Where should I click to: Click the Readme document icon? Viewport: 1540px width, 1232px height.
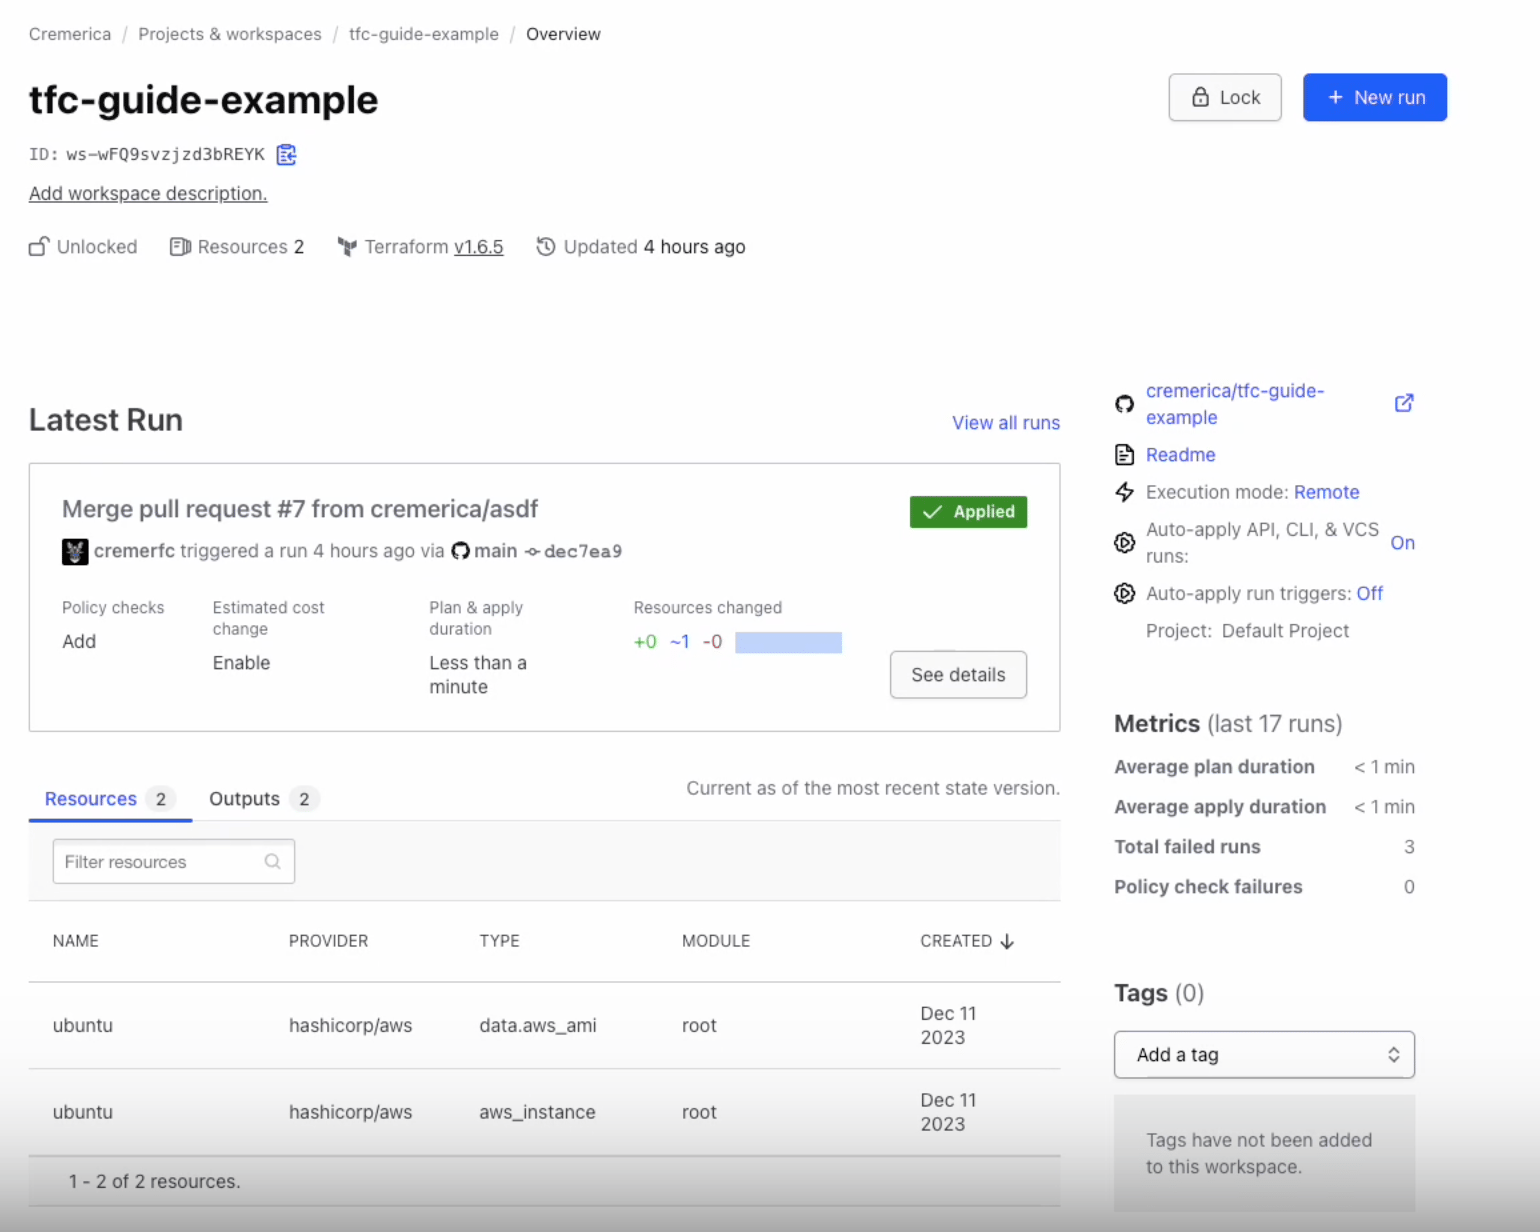click(x=1124, y=455)
